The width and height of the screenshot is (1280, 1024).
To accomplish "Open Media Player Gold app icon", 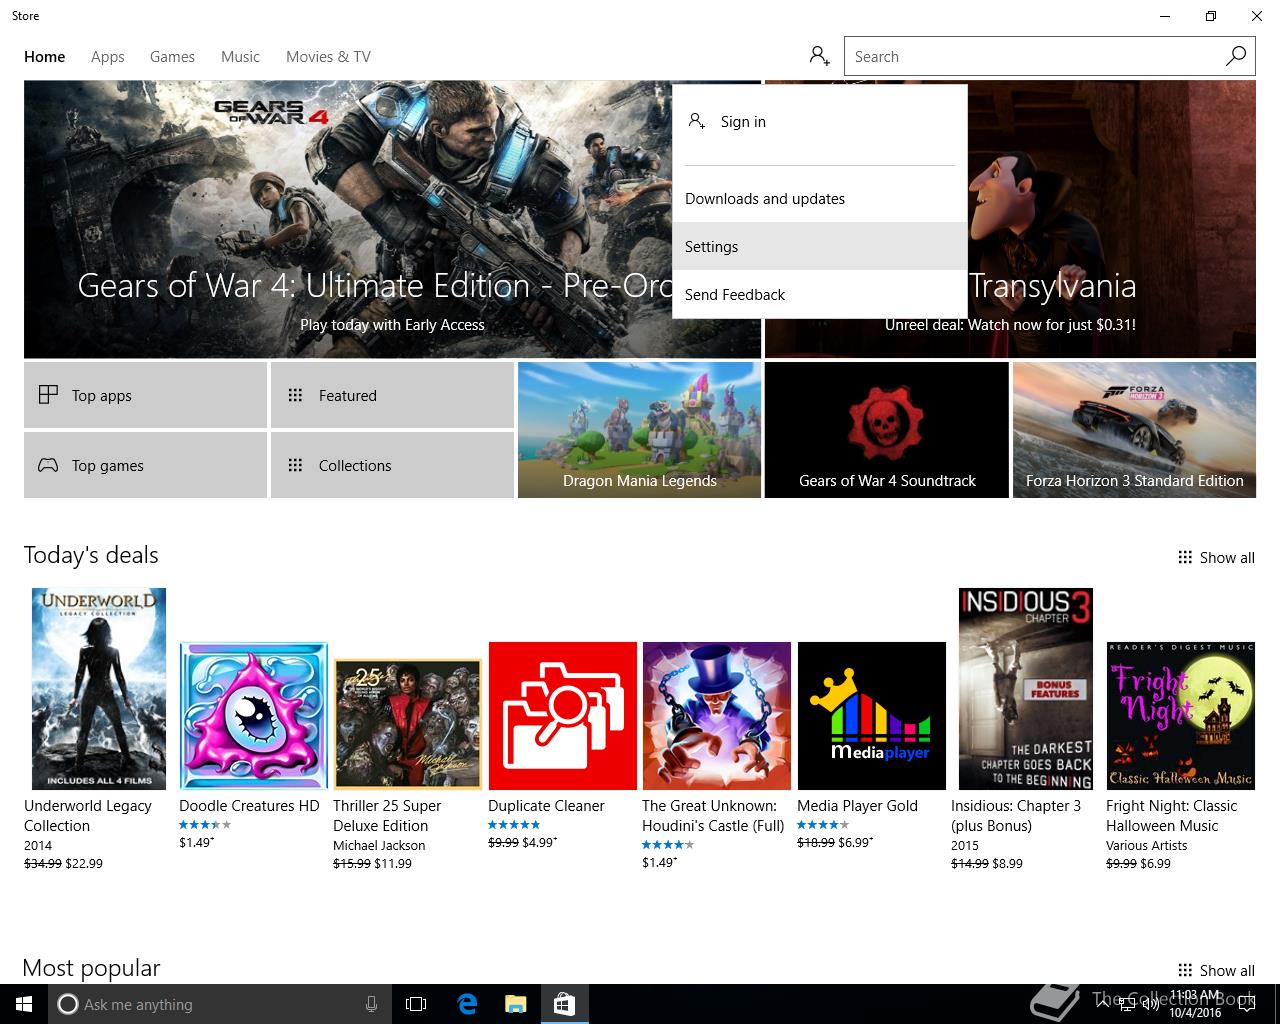I will coord(871,716).
